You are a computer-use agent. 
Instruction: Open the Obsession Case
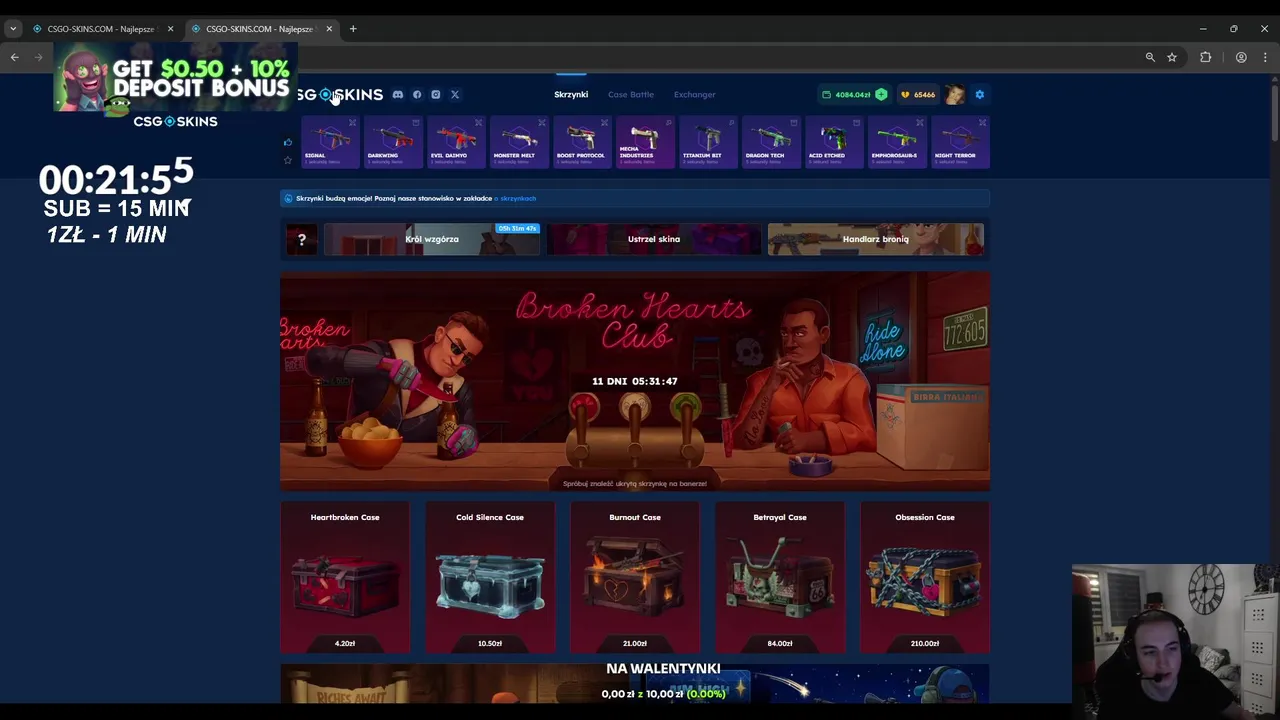point(925,578)
